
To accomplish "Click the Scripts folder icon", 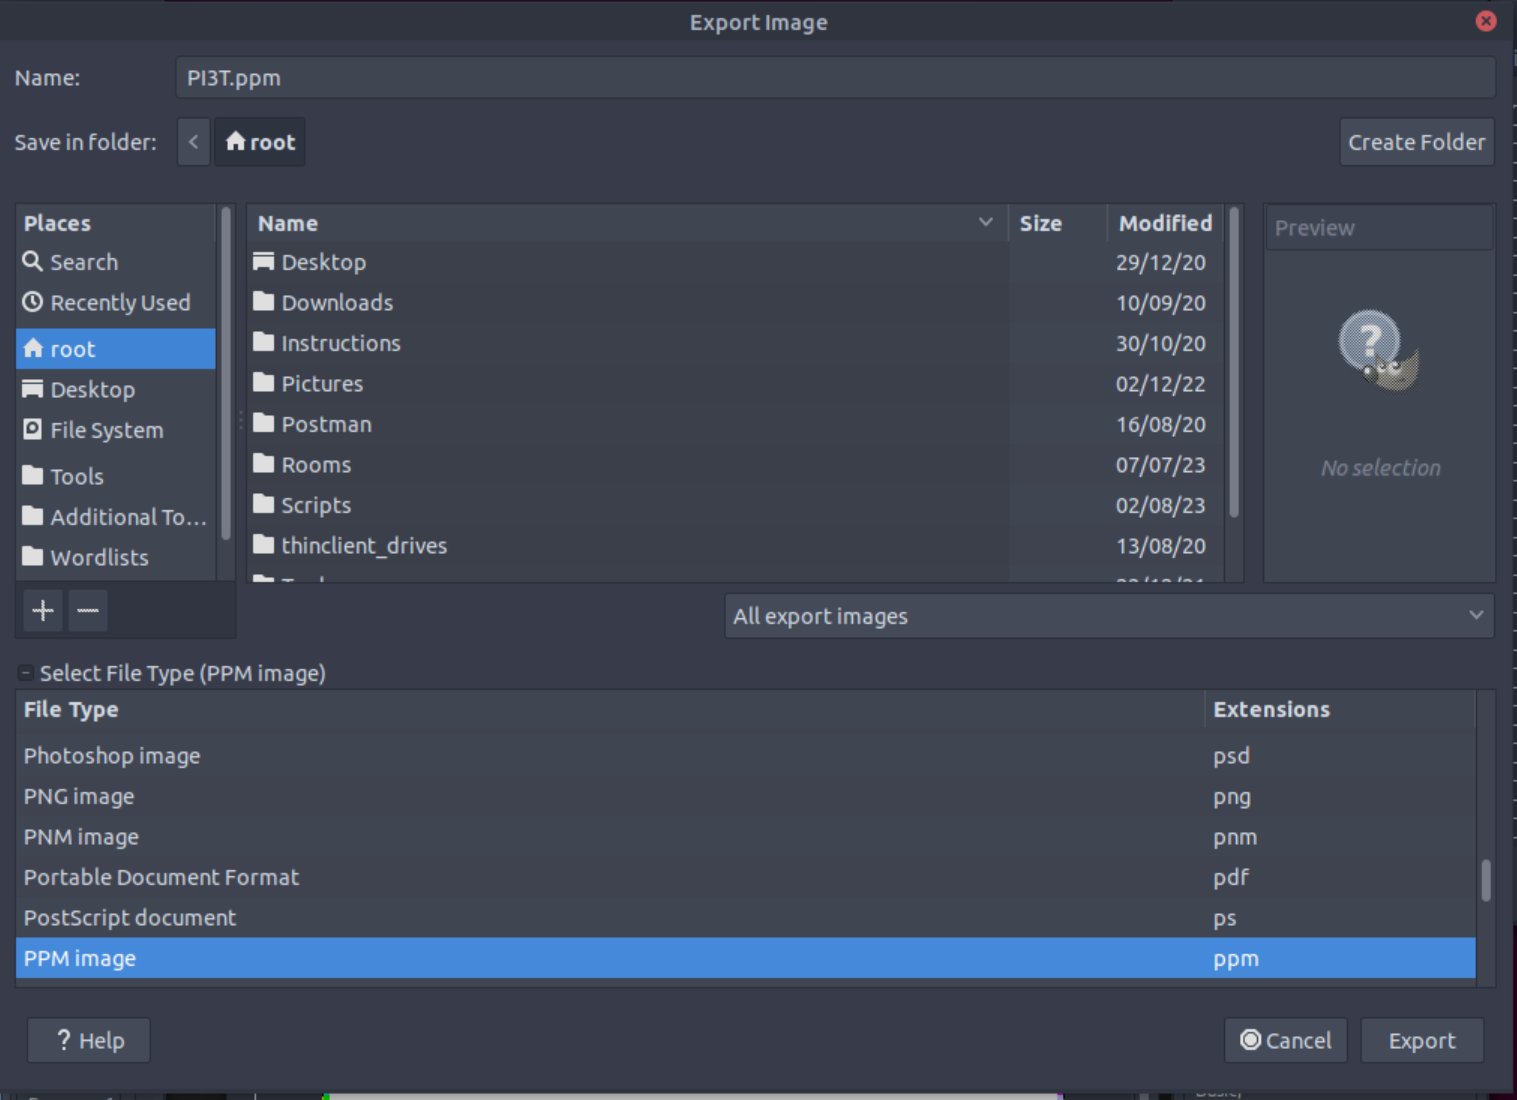I will pyautogui.click(x=264, y=505).
